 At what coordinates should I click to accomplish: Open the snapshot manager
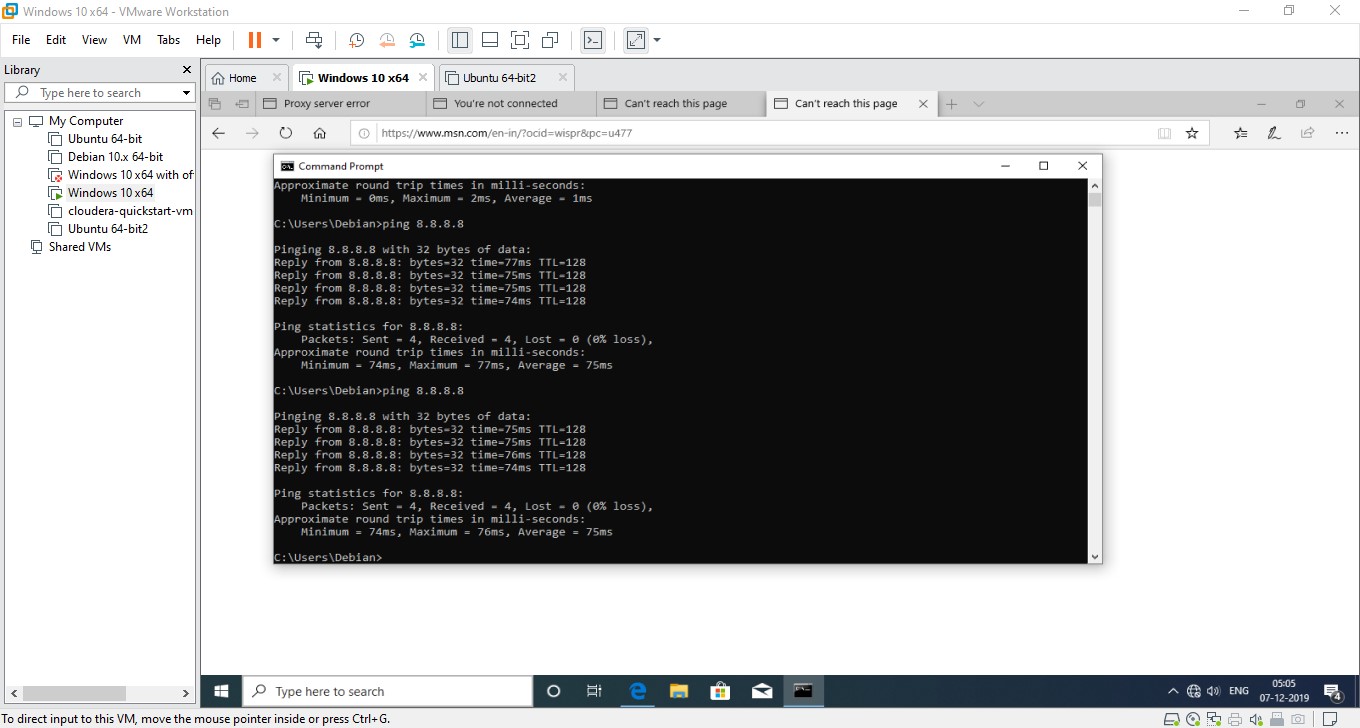(x=417, y=40)
